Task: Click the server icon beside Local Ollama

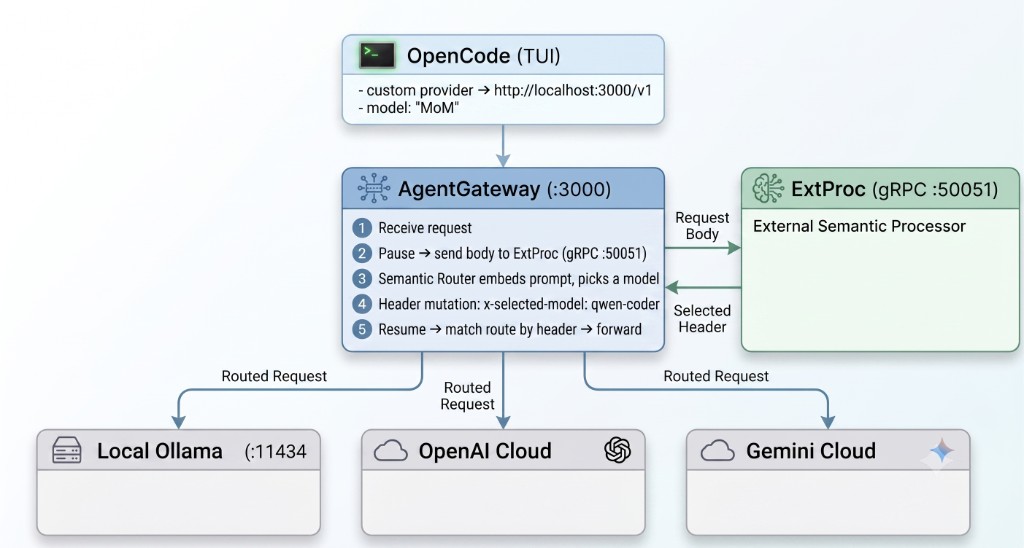Action: click(x=67, y=451)
